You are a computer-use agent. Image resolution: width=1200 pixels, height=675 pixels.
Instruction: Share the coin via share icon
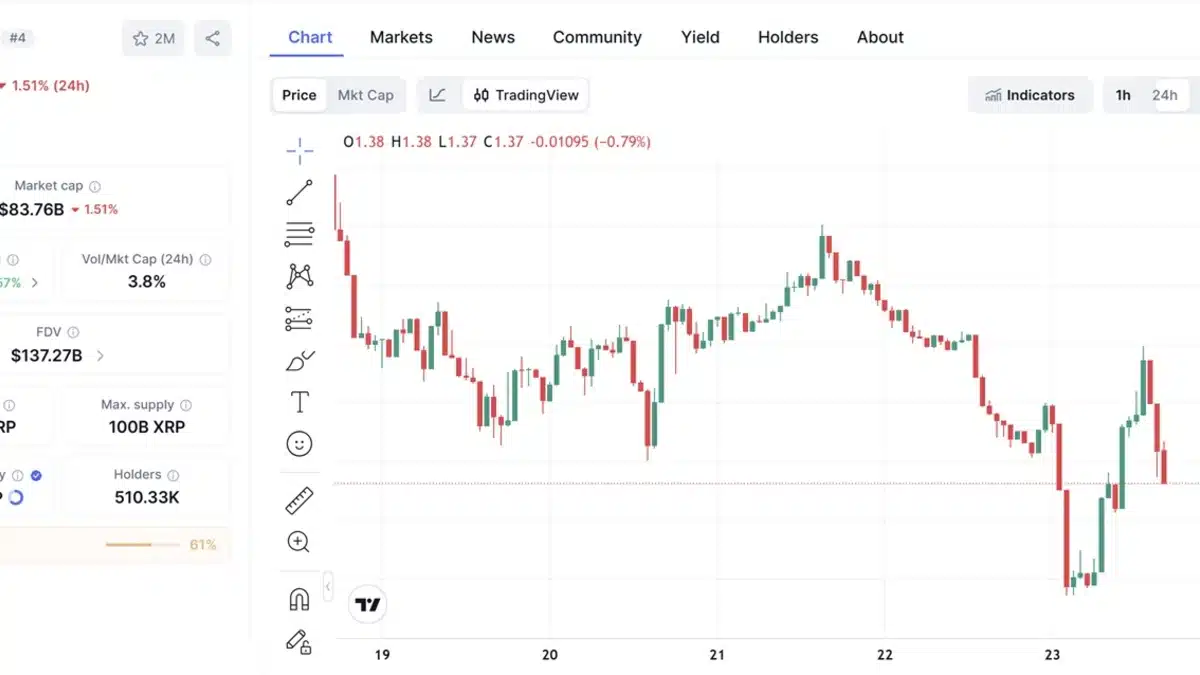212,37
